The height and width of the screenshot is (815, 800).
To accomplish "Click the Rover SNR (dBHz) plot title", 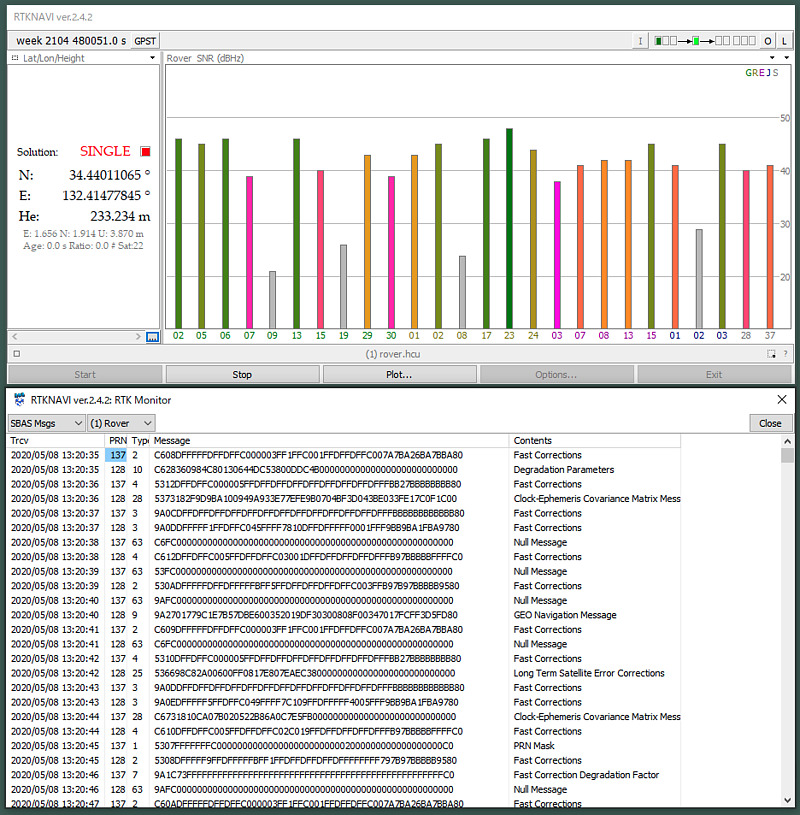I will click(205, 58).
